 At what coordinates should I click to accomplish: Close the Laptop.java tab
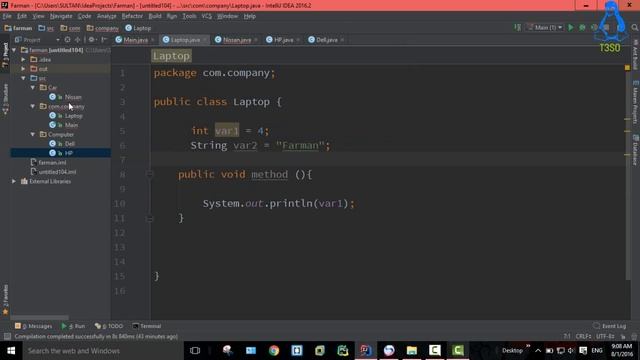(204, 40)
